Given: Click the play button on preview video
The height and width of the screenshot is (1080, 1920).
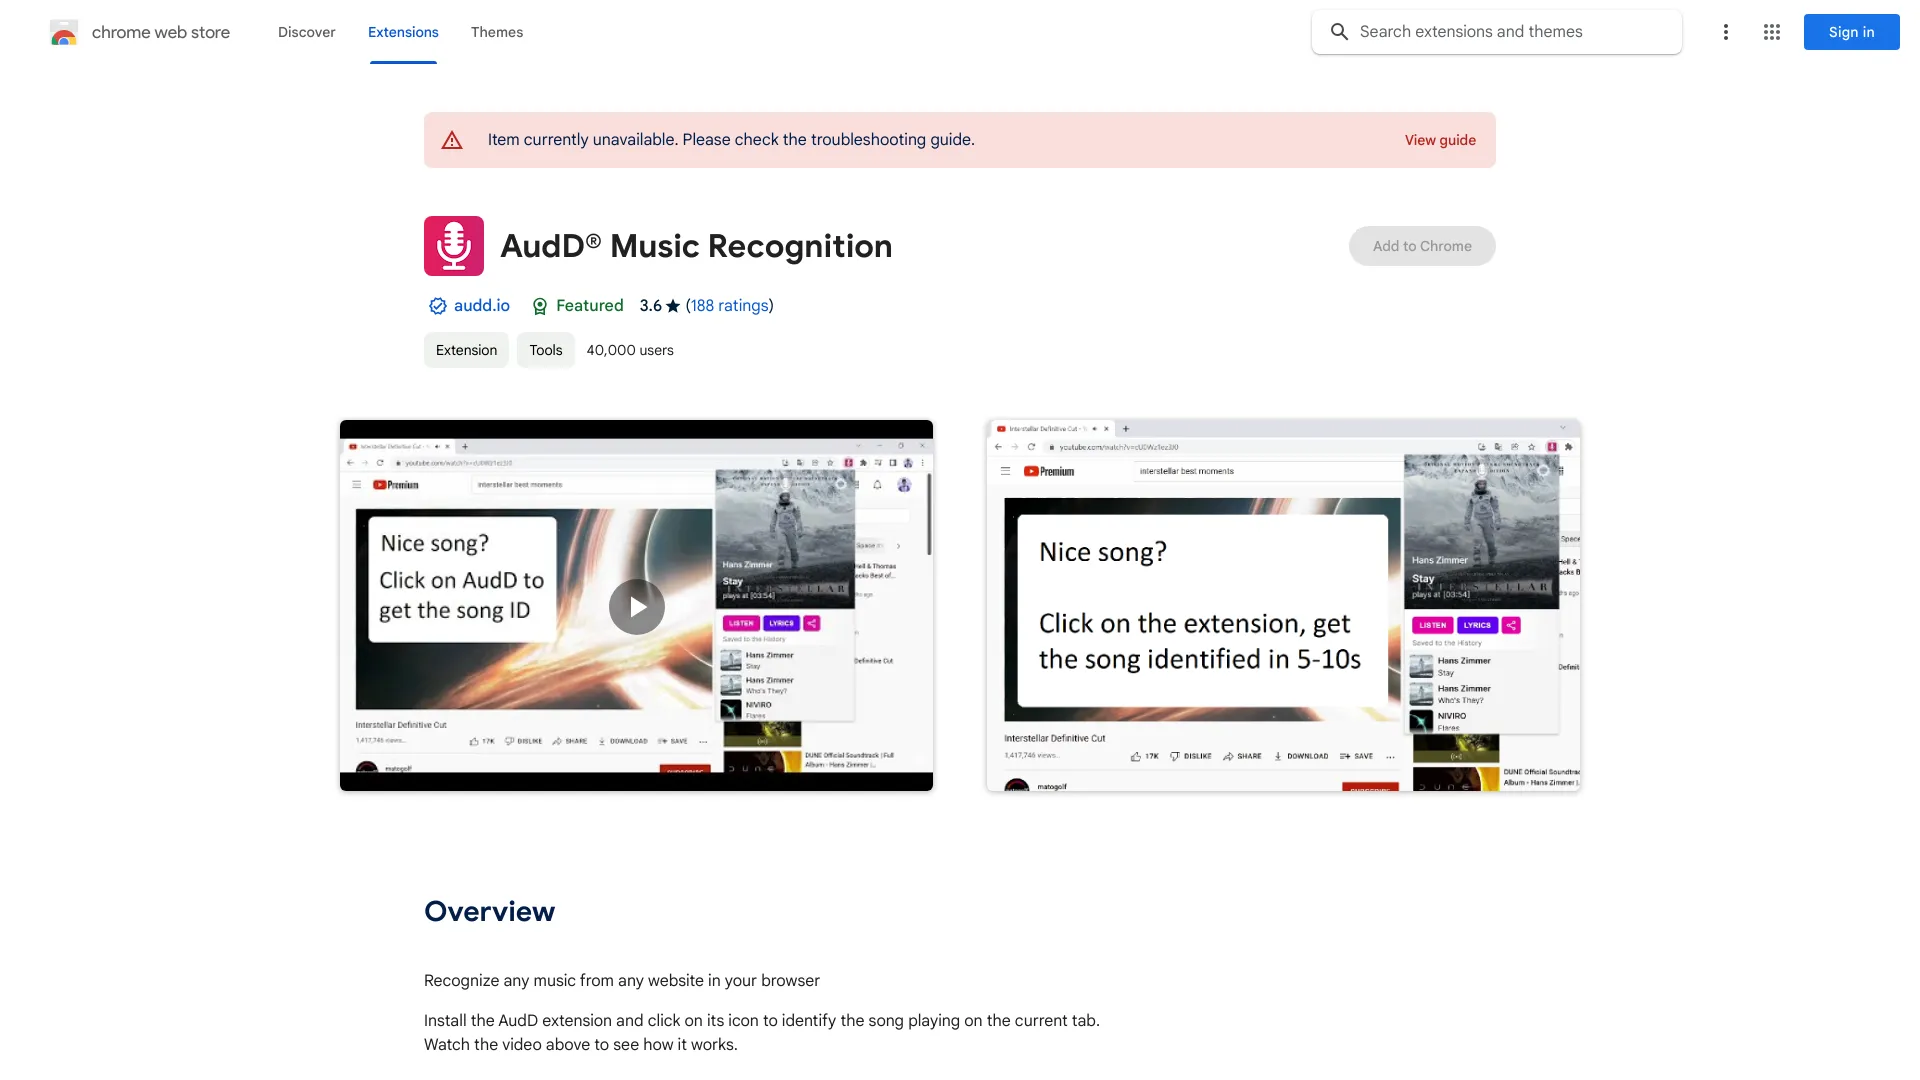Looking at the screenshot, I should [x=636, y=605].
